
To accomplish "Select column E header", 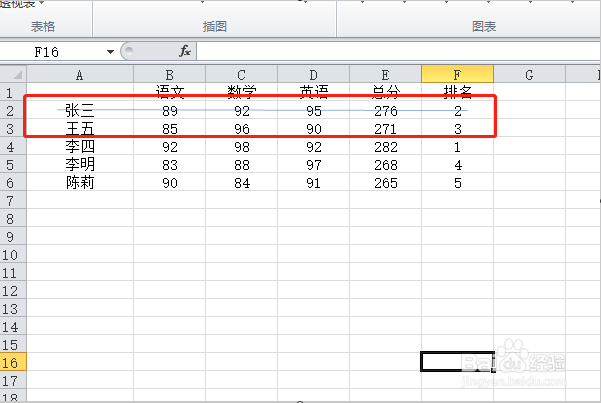I will point(385,74).
